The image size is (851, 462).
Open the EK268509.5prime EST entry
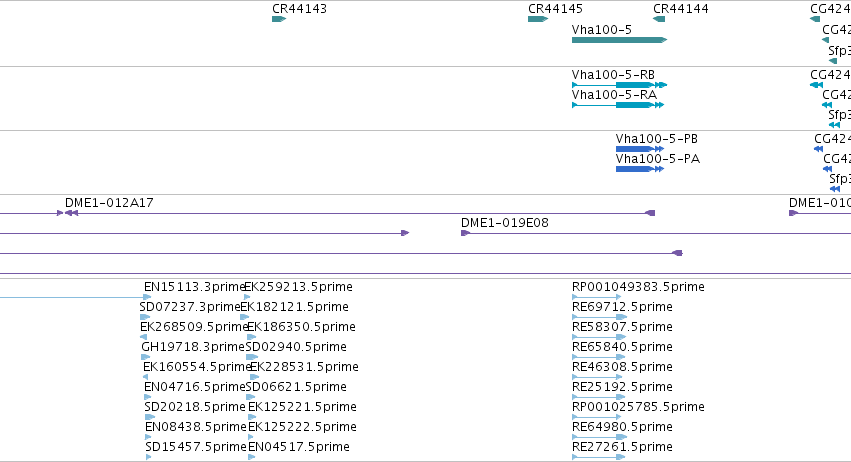point(194,327)
